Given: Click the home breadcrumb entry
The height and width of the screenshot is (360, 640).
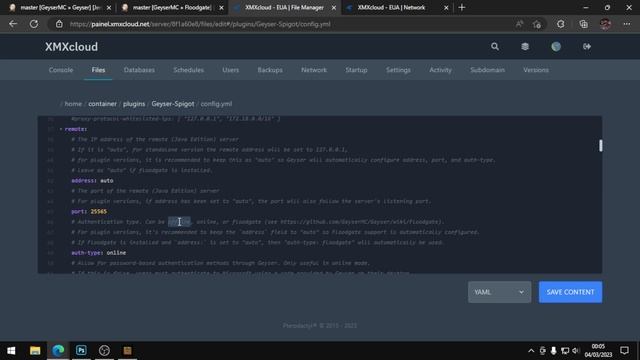Looking at the screenshot, I should click(73, 104).
